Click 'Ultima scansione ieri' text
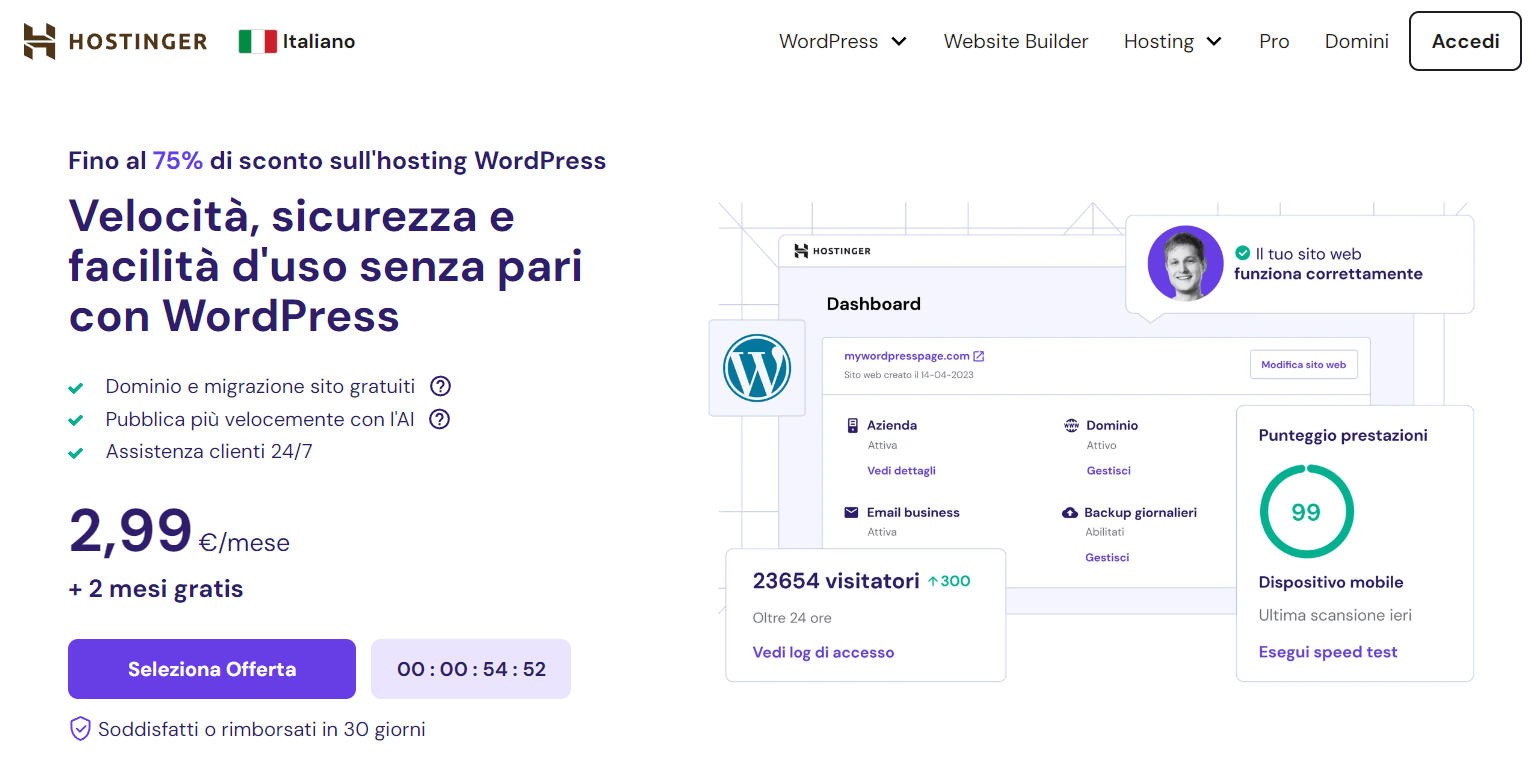Image resolution: width=1534 pixels, height=769 pixels. tap(1335, 615)
